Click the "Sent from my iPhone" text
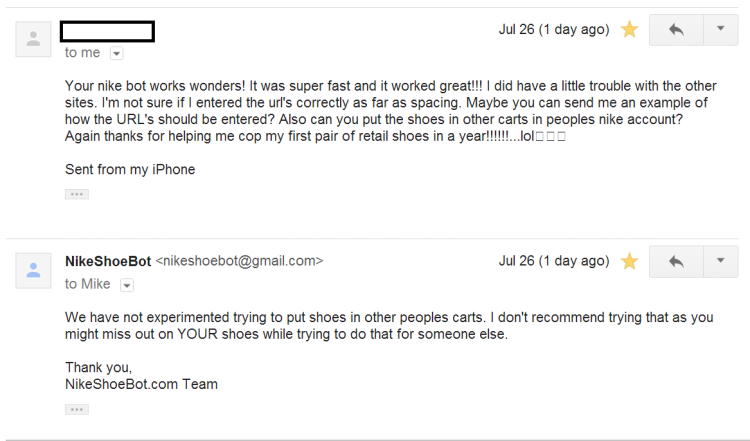750x441 pixels. pyautogui.click(x=130, y=169)
